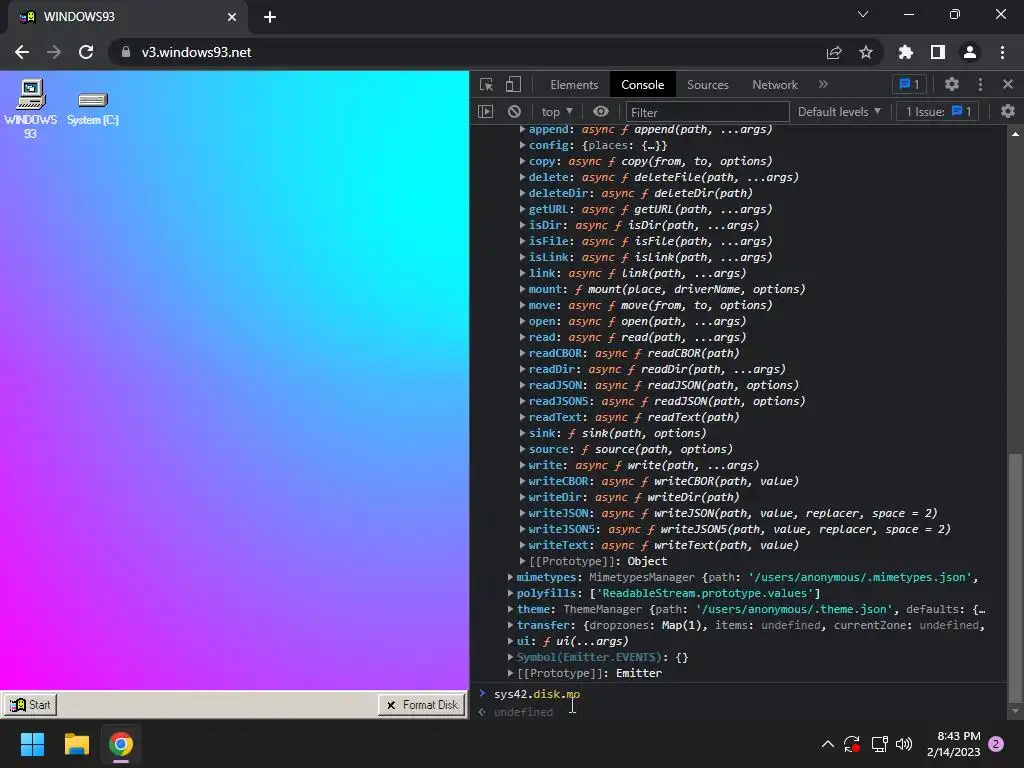Close the DevTools panel
Screen dimensions: 1024x768
pos(1008,84)
